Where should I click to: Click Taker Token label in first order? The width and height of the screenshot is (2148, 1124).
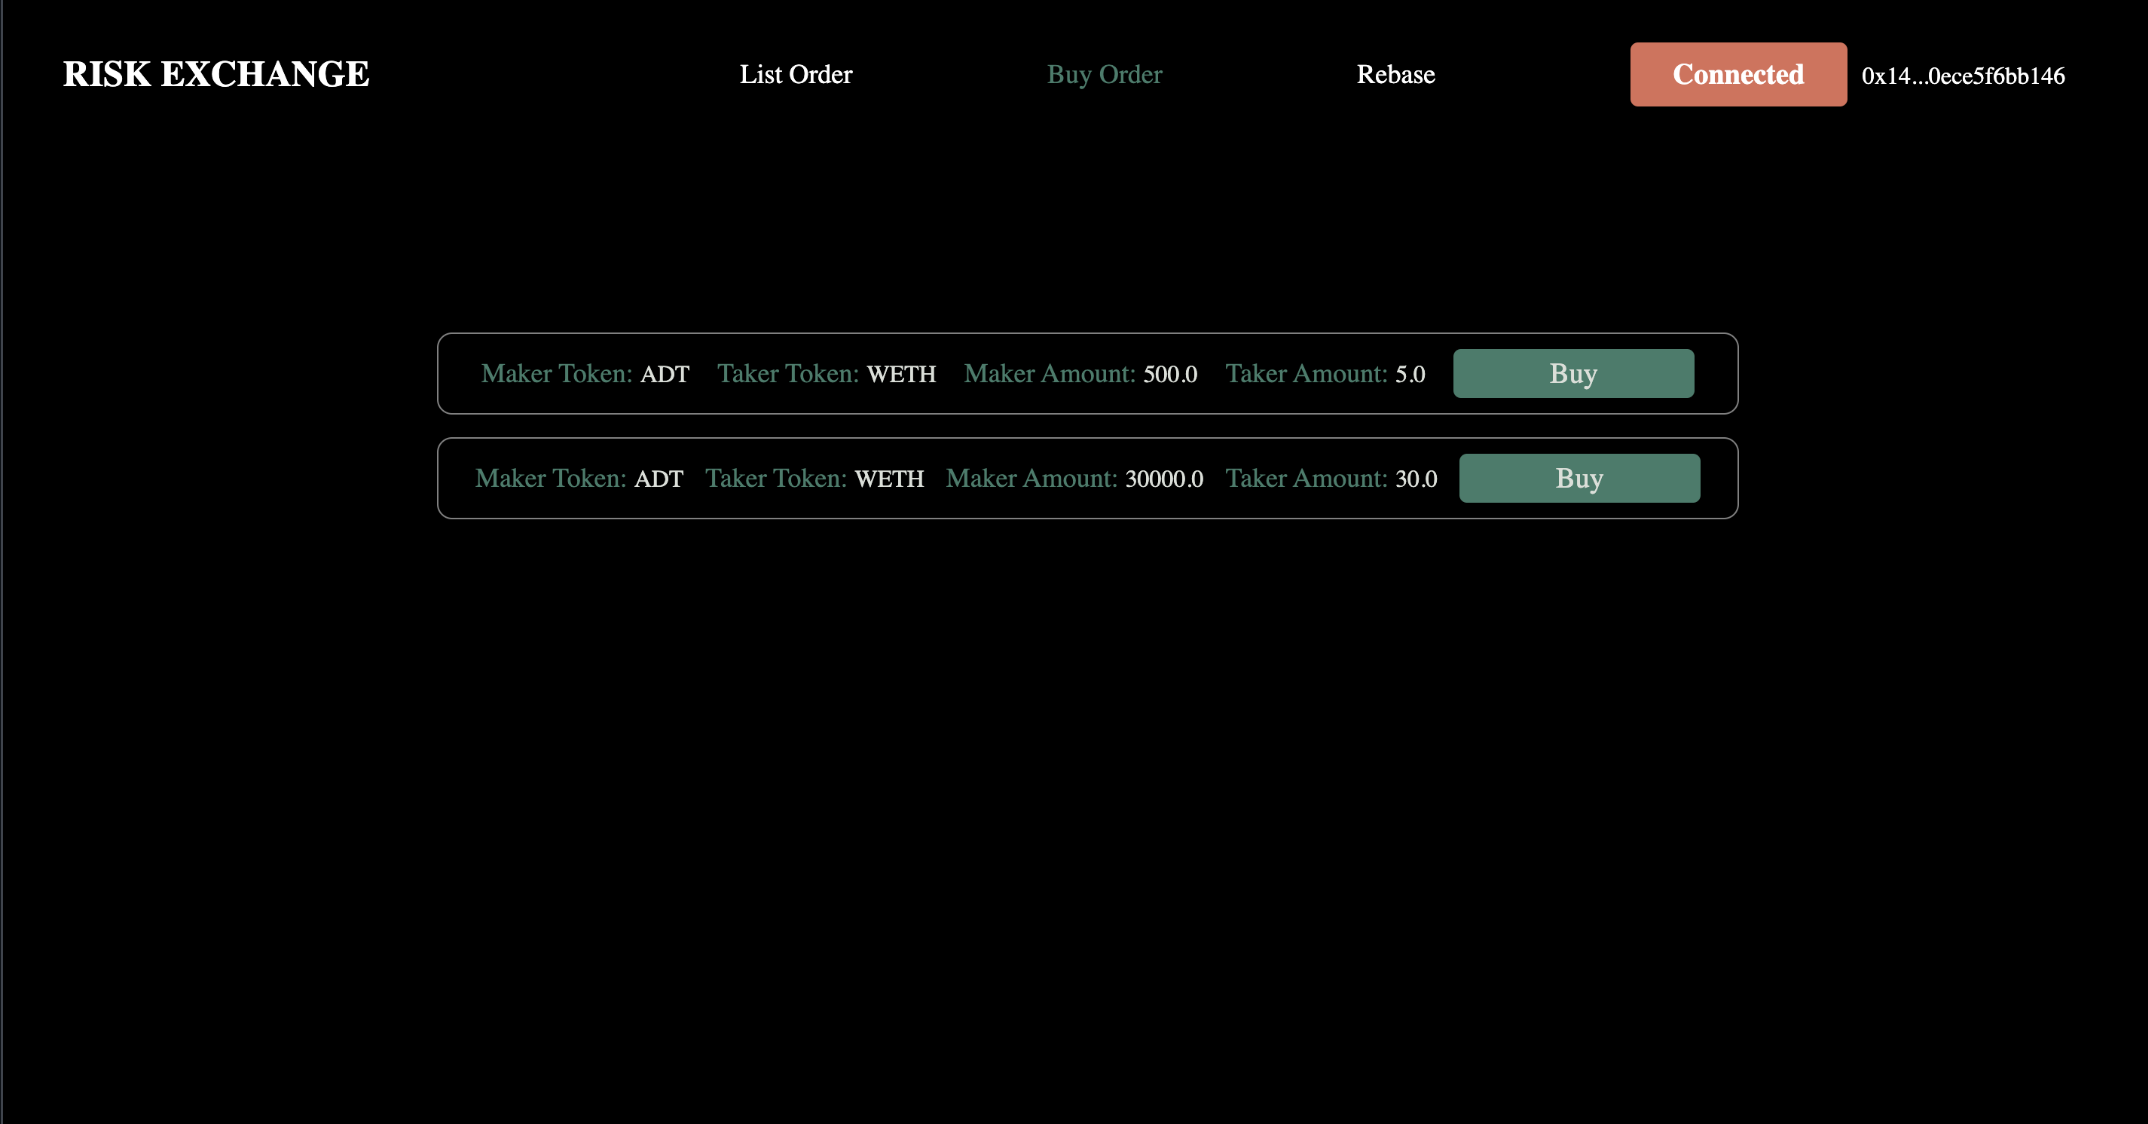coord(787,374)
